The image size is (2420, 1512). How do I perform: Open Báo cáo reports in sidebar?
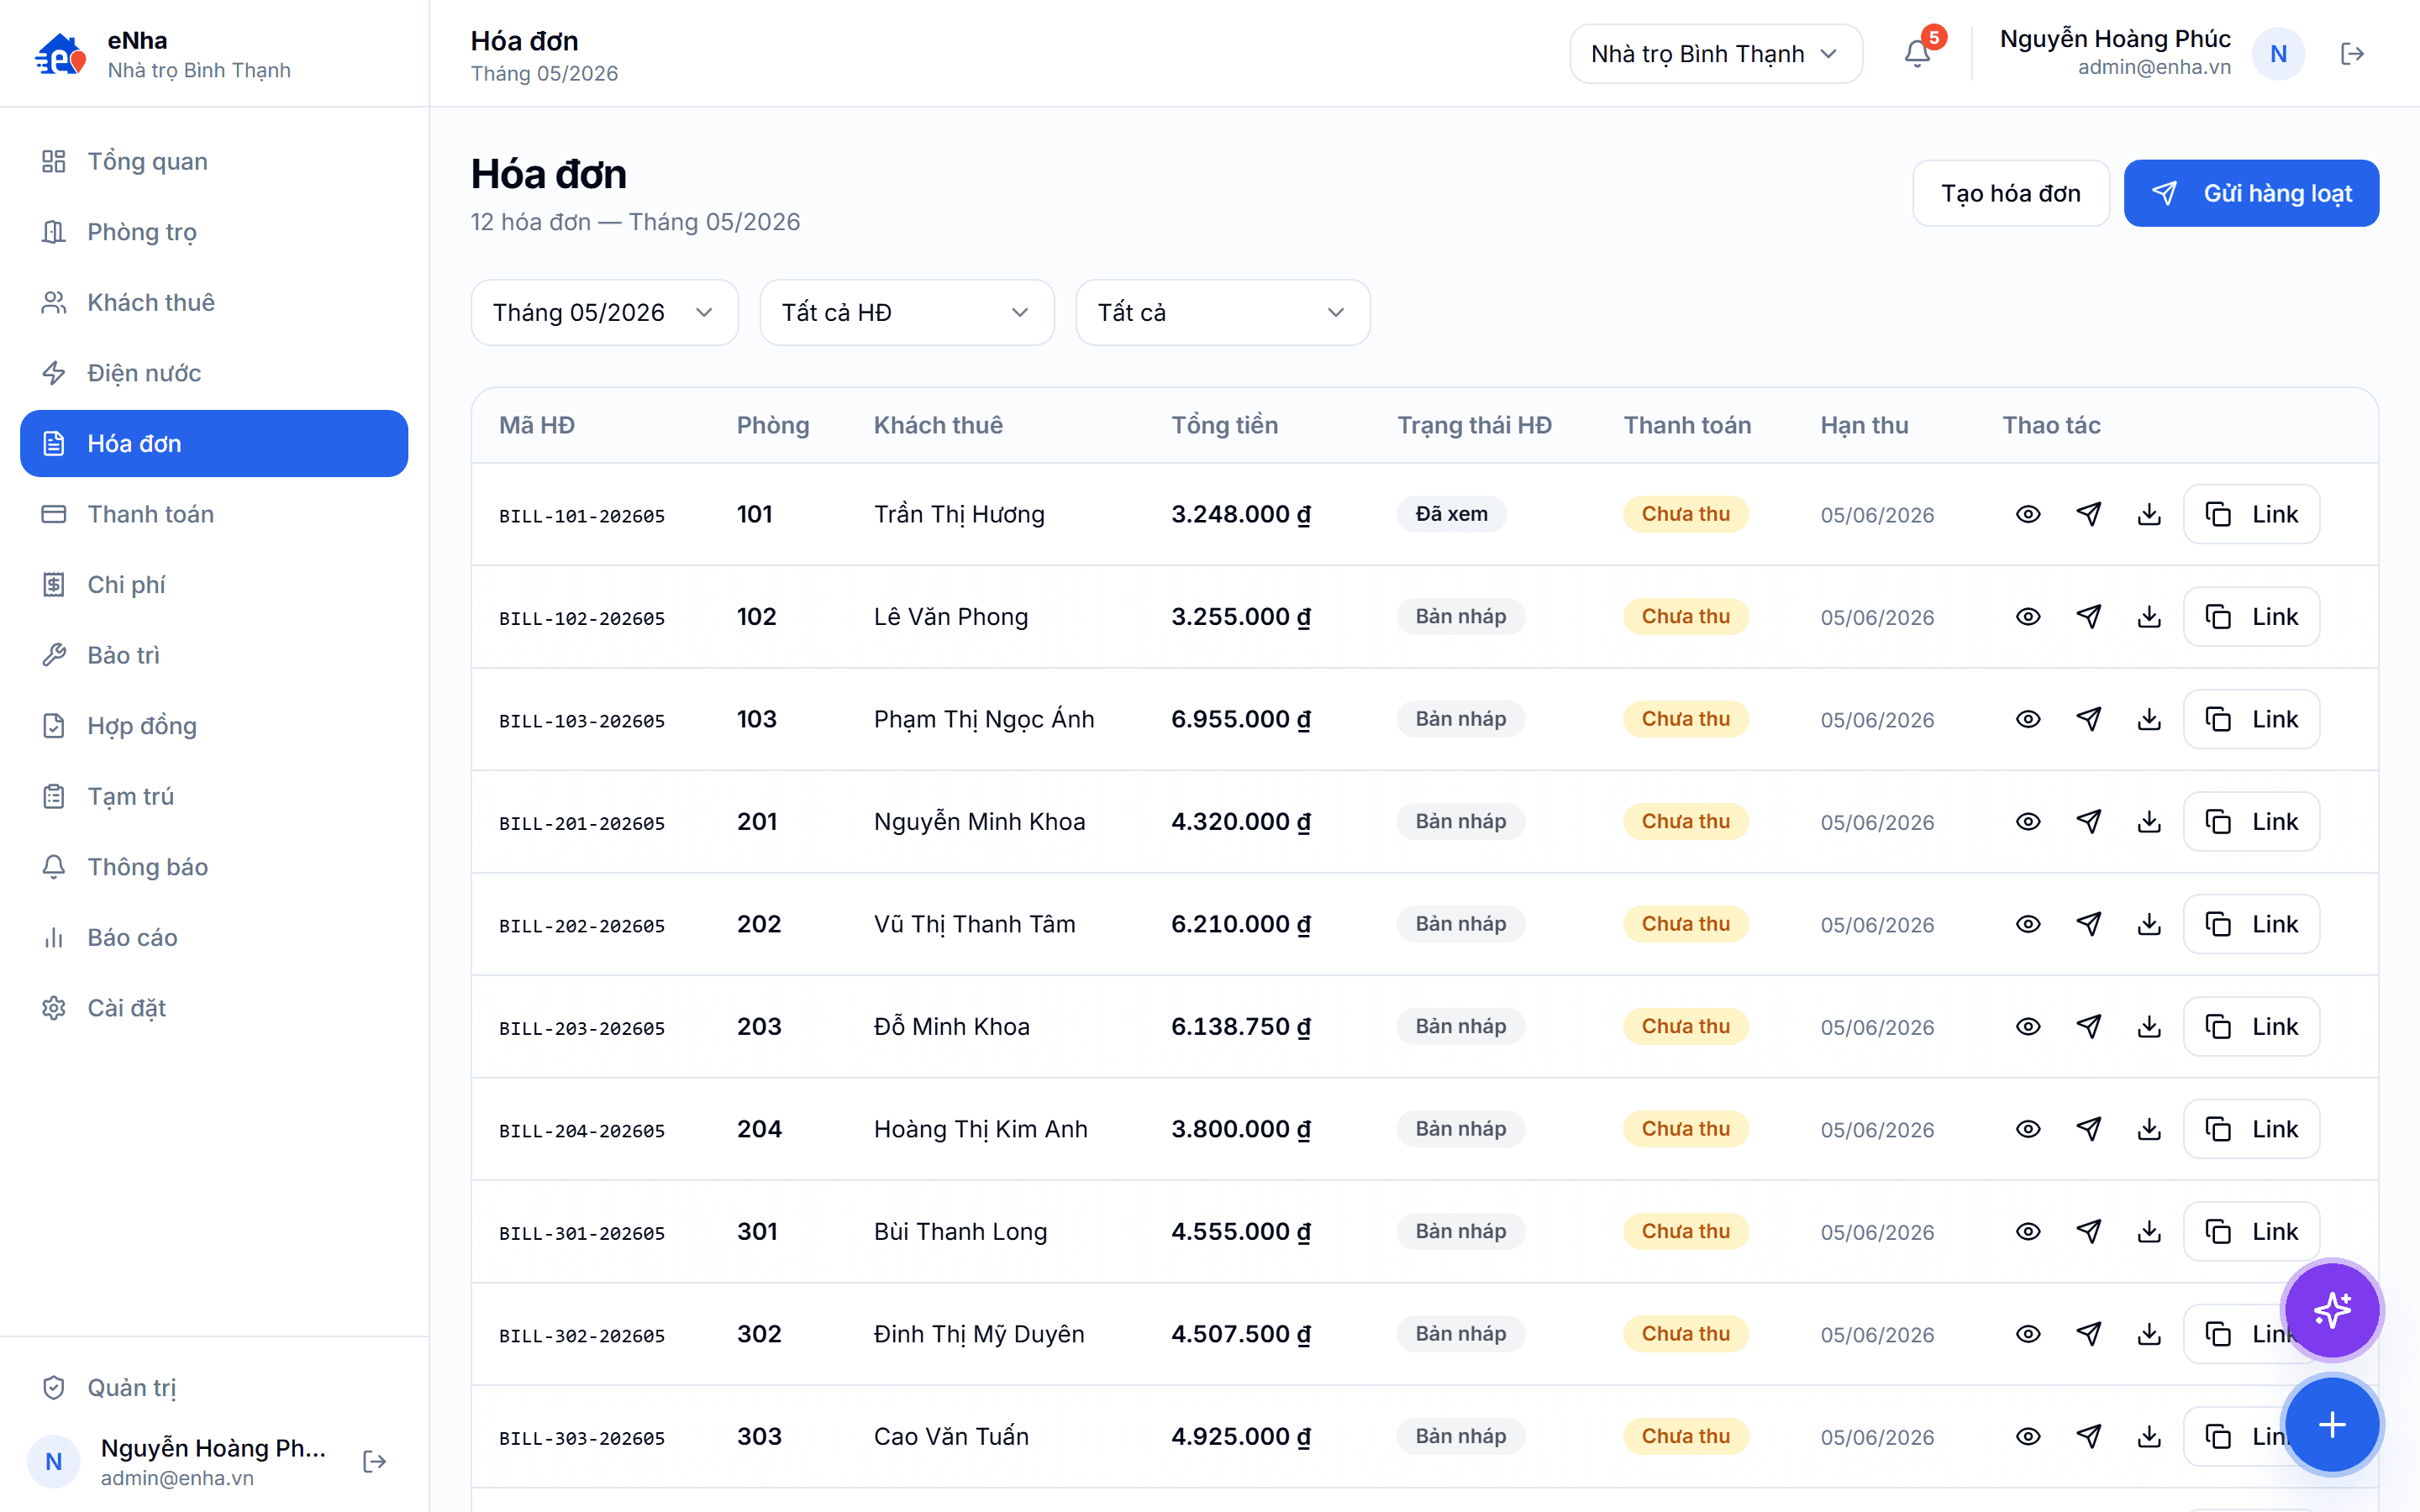(x=214, y=937)
